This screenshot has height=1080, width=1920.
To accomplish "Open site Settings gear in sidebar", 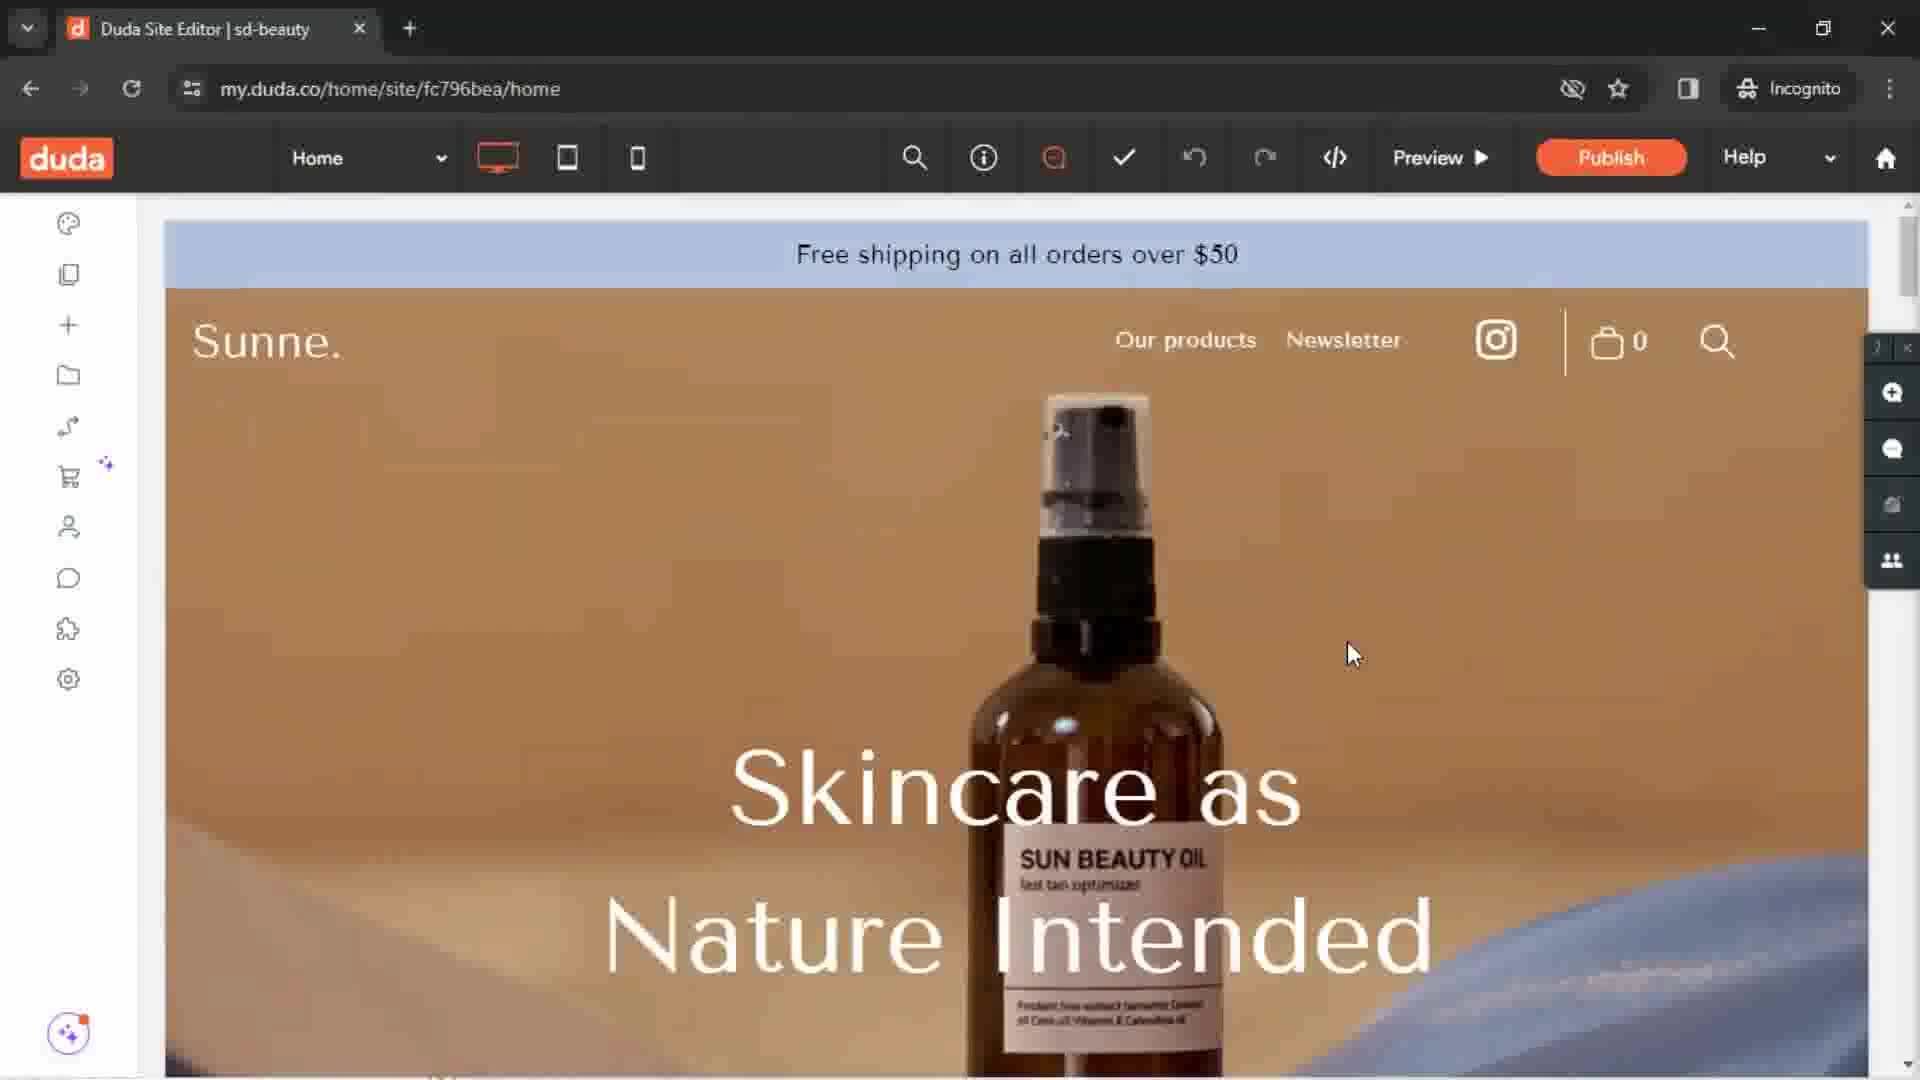I will tap(68, 680).
